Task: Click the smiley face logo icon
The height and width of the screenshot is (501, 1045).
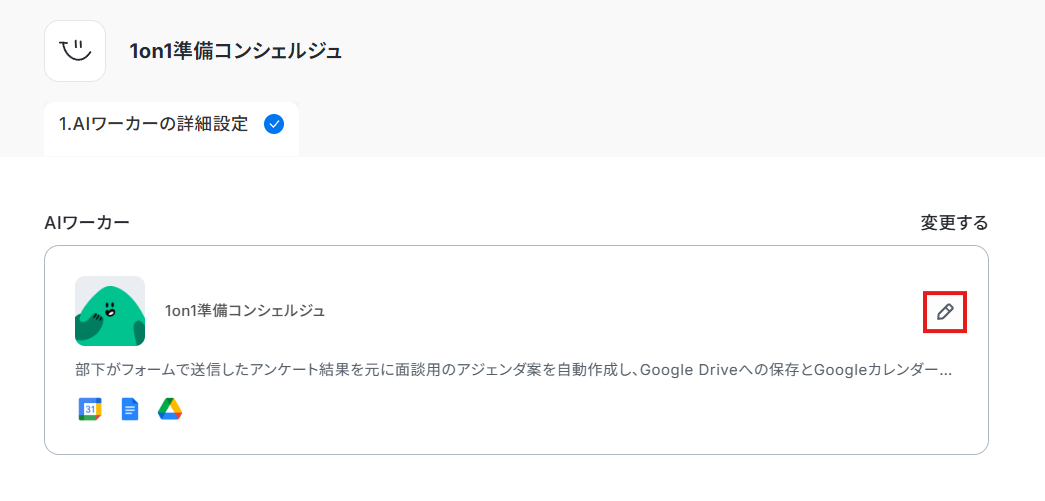Action: point(75,50)
